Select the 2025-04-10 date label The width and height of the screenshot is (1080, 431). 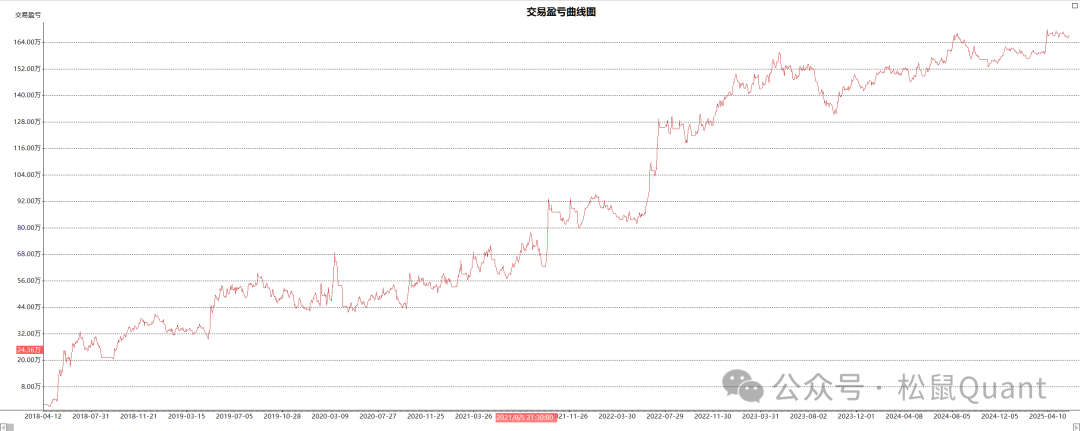(x=1047, y=416)
